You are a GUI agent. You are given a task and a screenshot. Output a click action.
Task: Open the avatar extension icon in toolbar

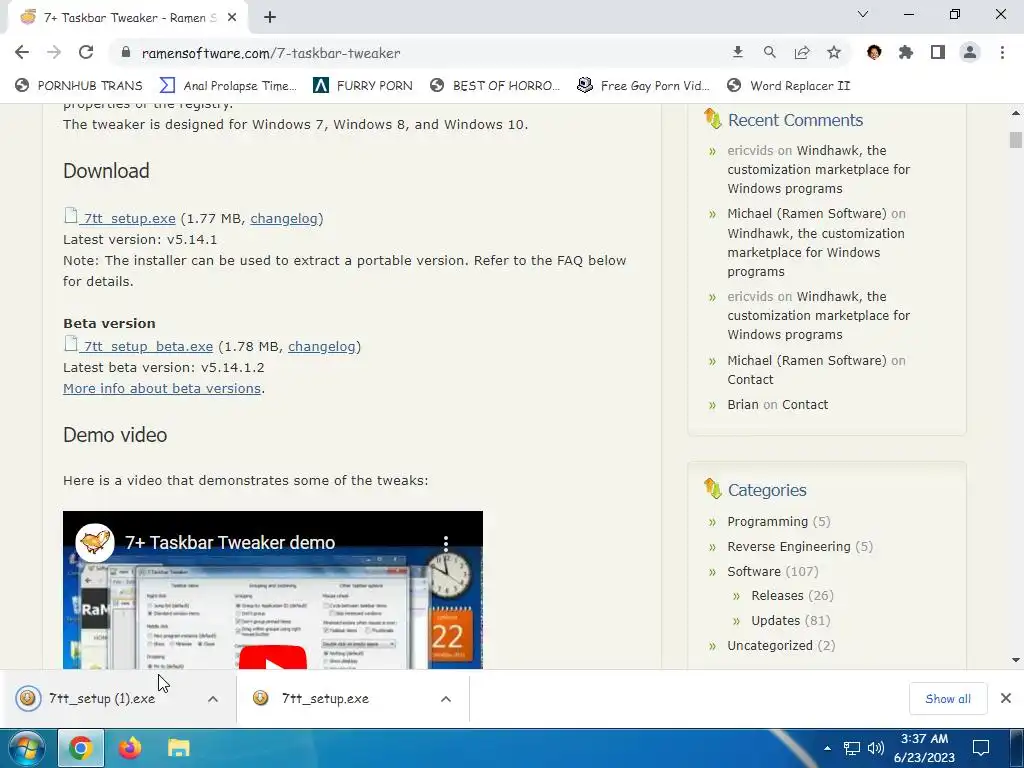[x=874, y=52]
